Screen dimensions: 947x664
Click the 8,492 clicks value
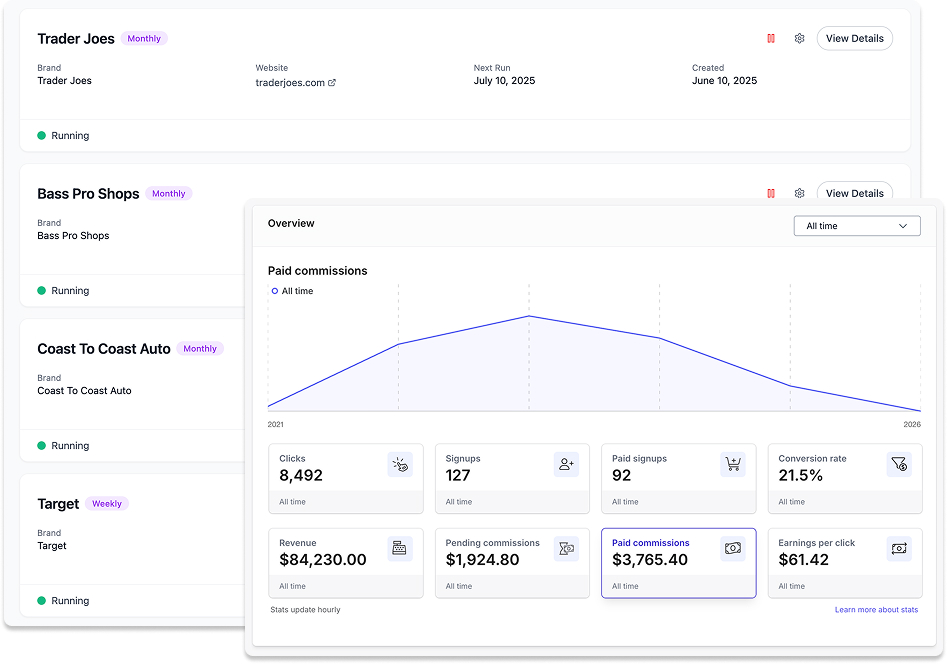click(x=301, y=475)
